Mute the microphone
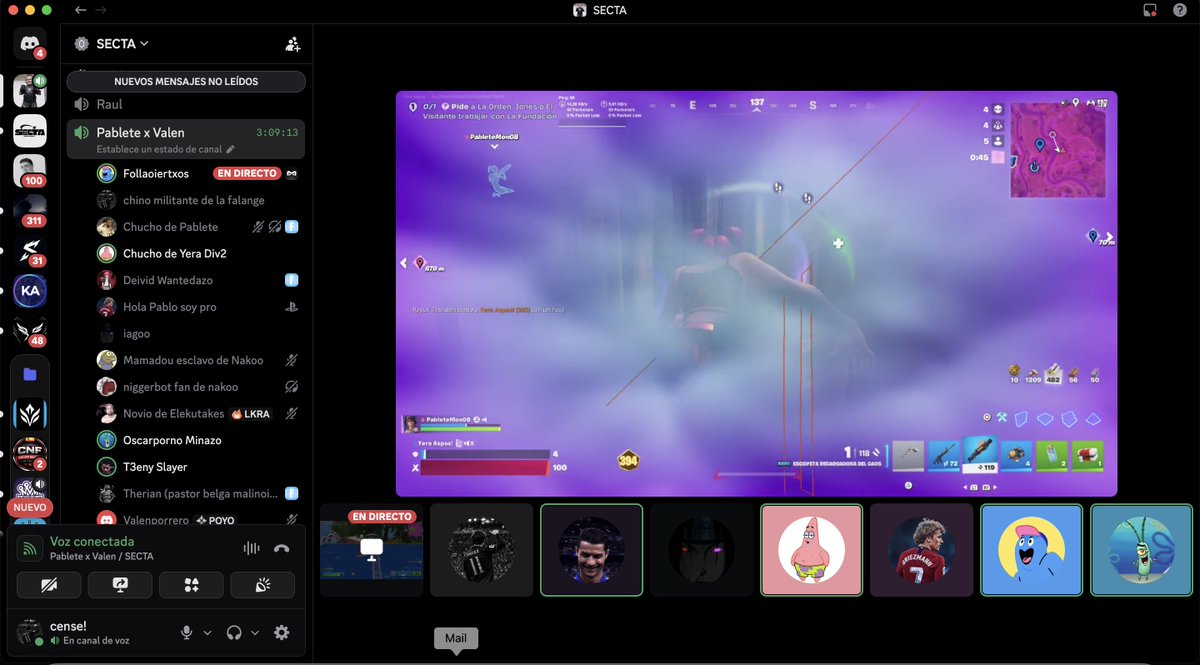Viewport: 1200px width, 665px height. (186, 632)
